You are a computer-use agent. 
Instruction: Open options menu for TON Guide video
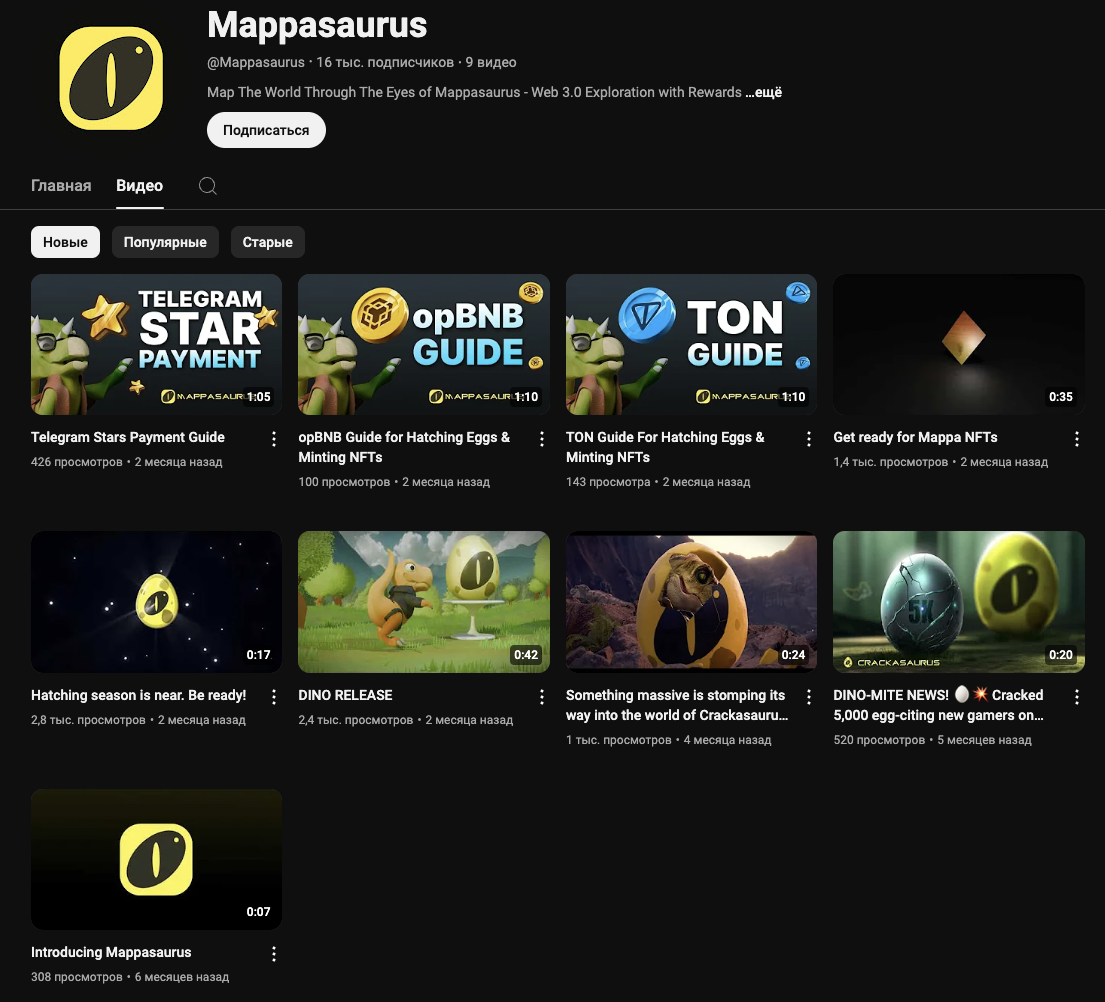pos(809,438)
